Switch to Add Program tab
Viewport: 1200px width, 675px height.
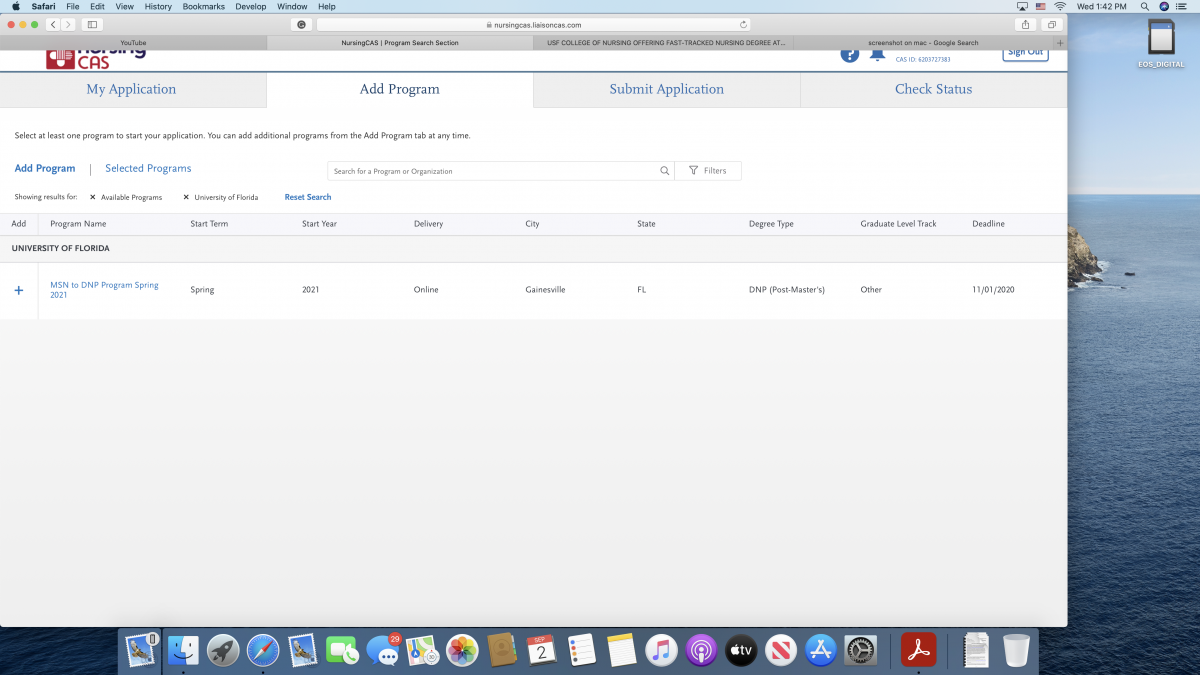[x=400, y=89]
